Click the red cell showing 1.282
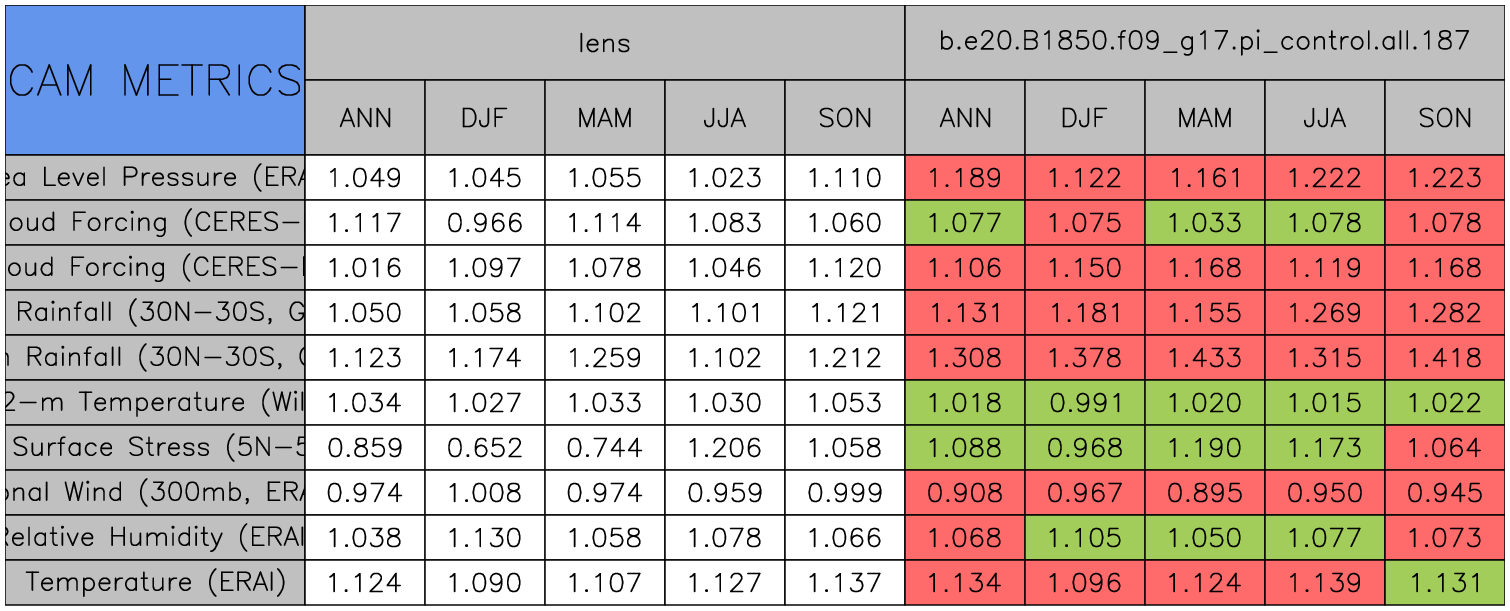Viewport: 1510px width, 611px height. [x=1444, y=313]
